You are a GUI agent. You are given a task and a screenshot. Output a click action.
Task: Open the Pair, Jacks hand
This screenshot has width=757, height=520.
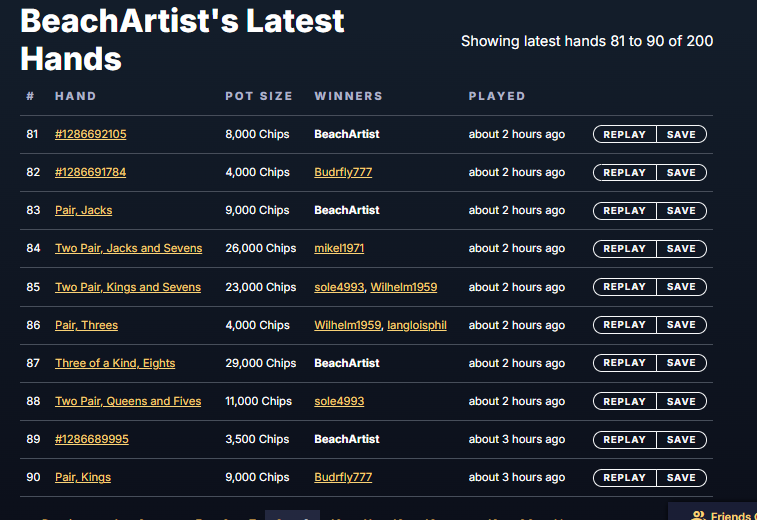coord(83,210)
